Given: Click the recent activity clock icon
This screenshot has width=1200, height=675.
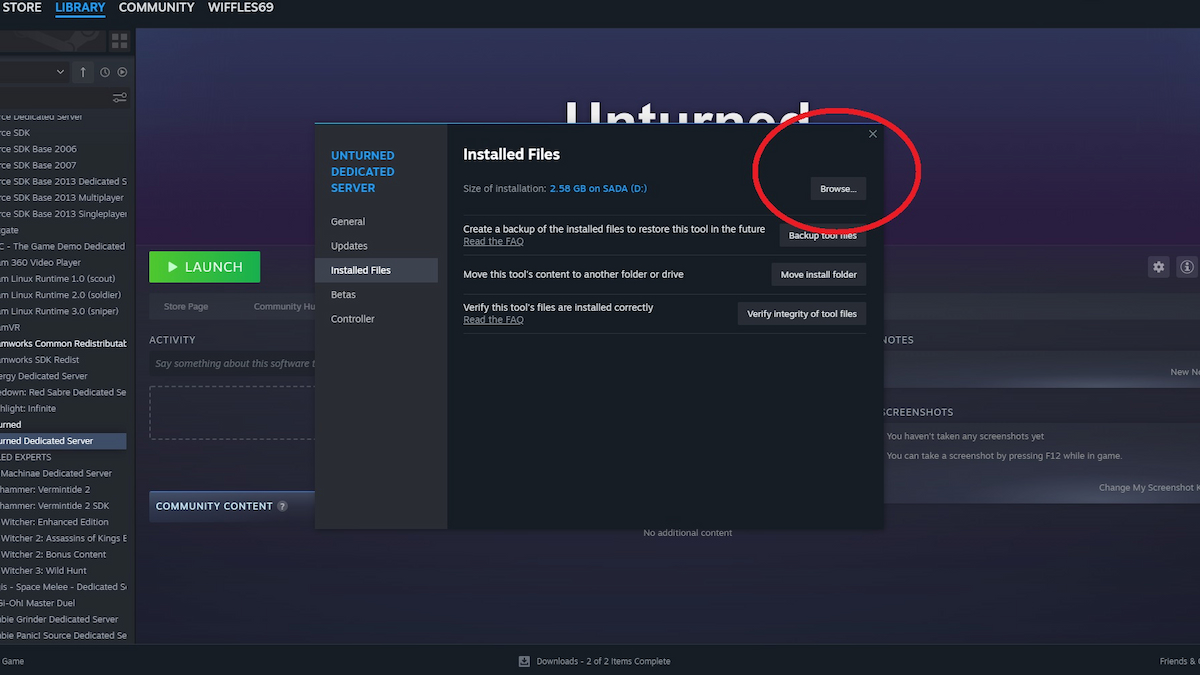Looking at the screenshot, I should coord(105,72).
